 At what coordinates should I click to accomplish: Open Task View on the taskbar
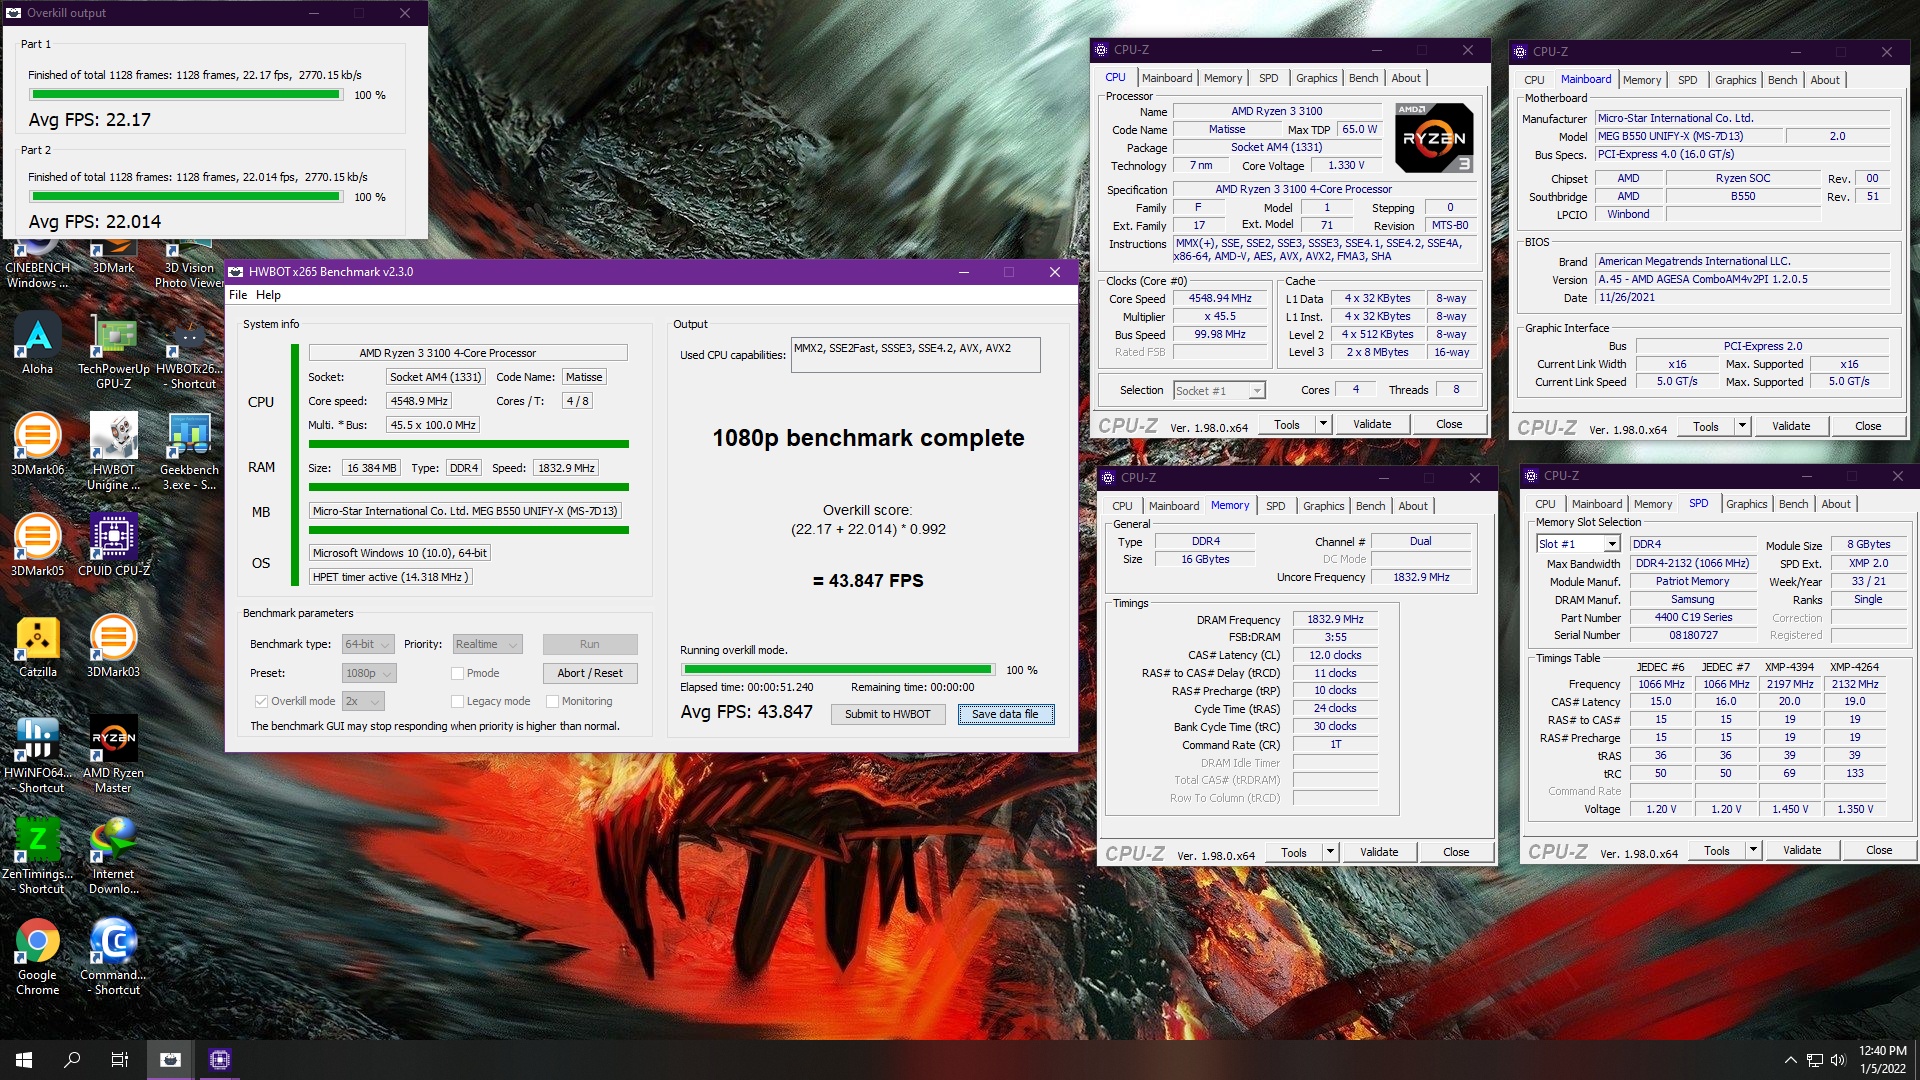click(120, 1060)
